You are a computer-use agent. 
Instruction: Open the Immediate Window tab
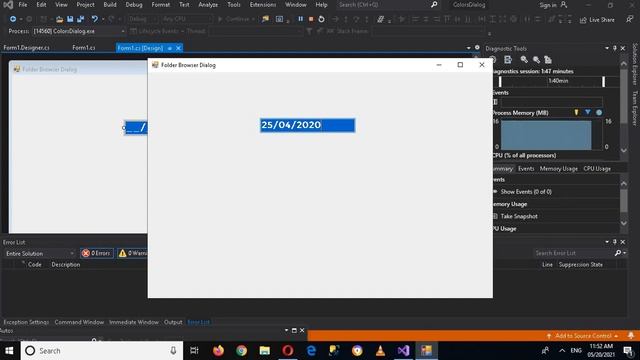[133, 322]
